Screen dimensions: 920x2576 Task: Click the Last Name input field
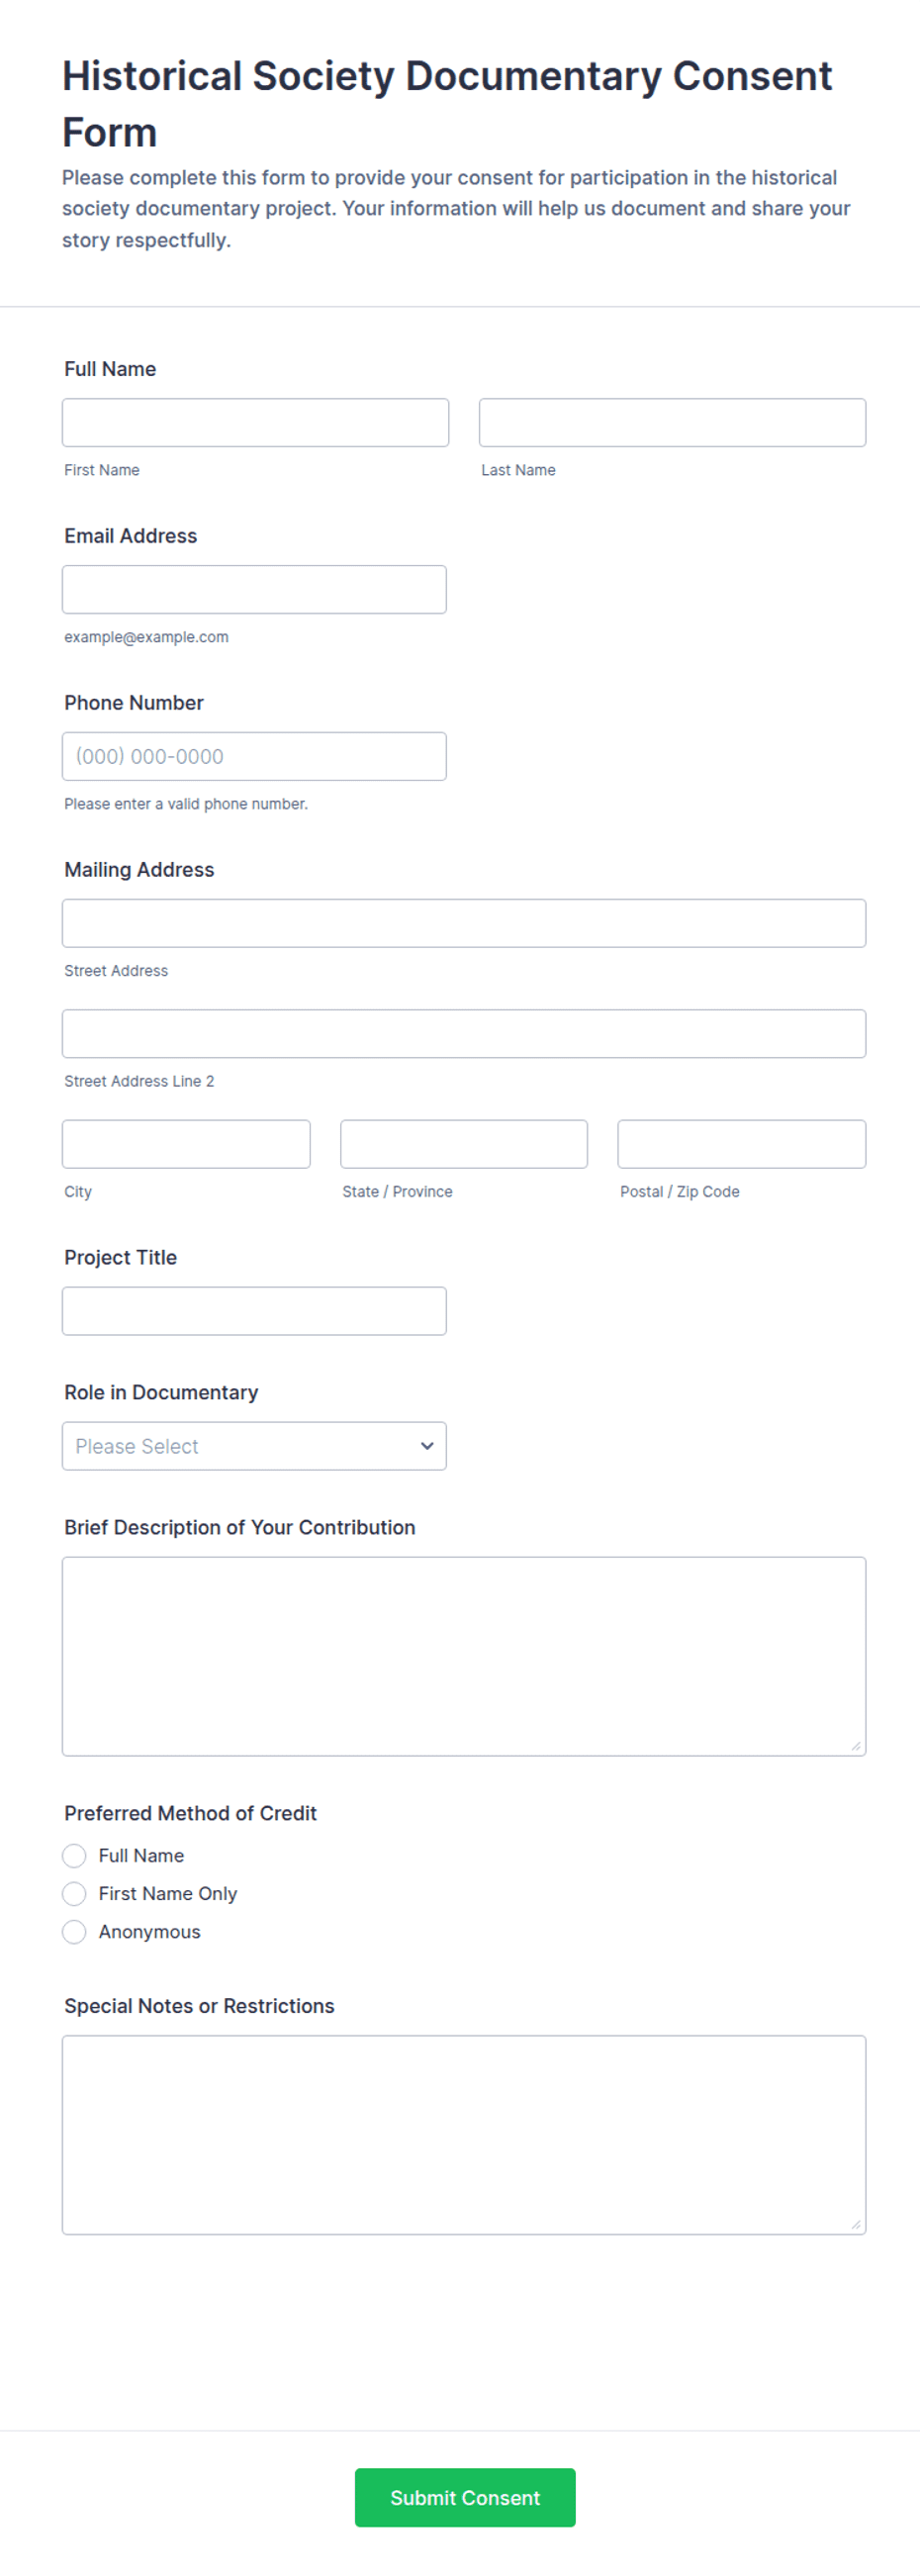[x=672, y=422]
